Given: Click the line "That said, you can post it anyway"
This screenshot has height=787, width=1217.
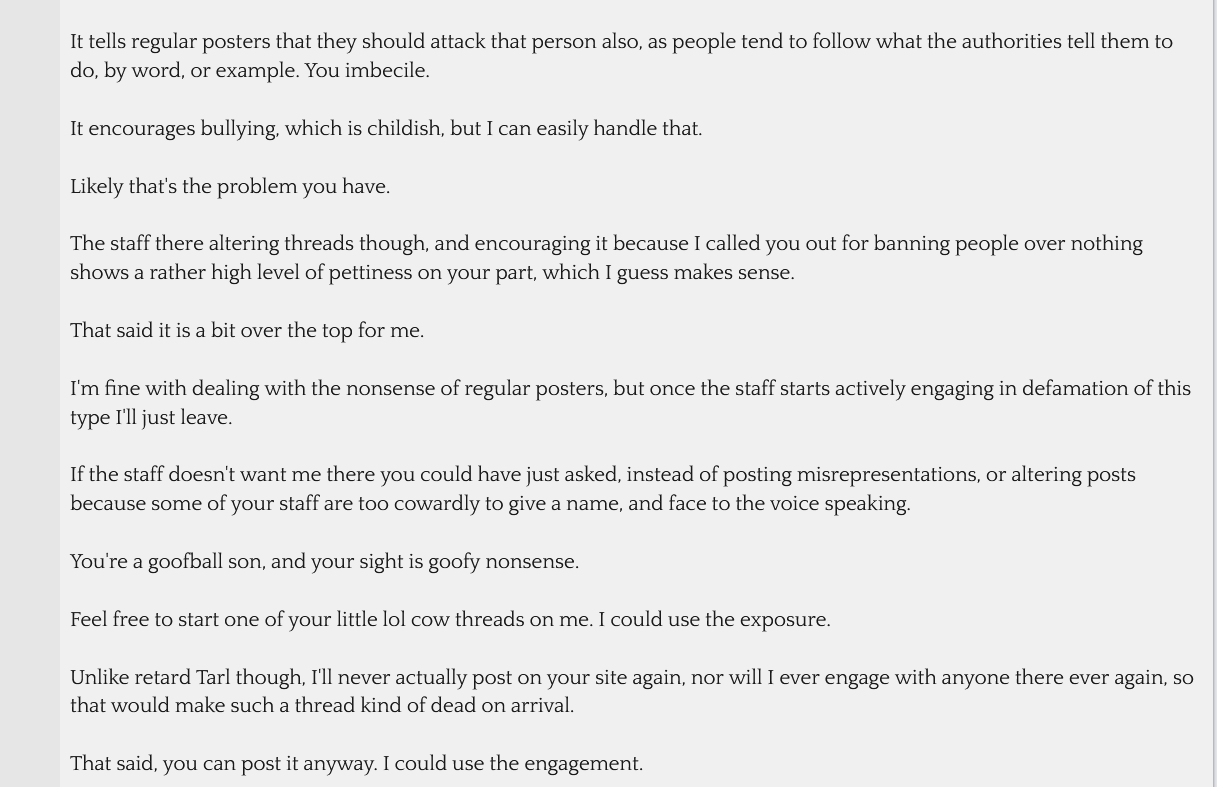Looking at the screenshot, I should coord(356,764).
